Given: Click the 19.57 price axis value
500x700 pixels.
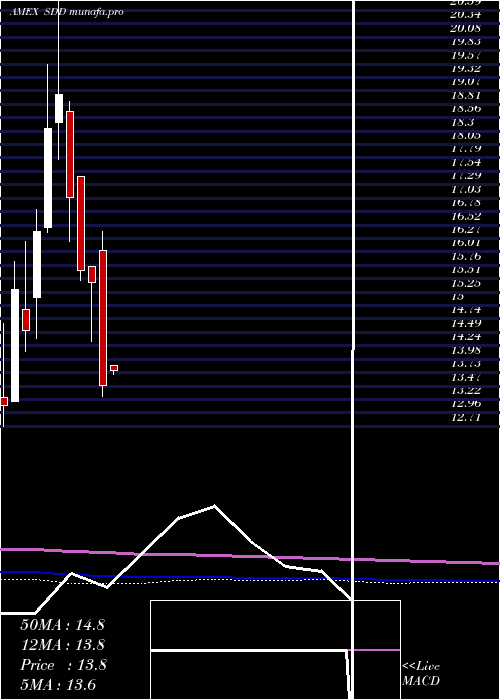Looking at the screenshot, I should 466,55.
